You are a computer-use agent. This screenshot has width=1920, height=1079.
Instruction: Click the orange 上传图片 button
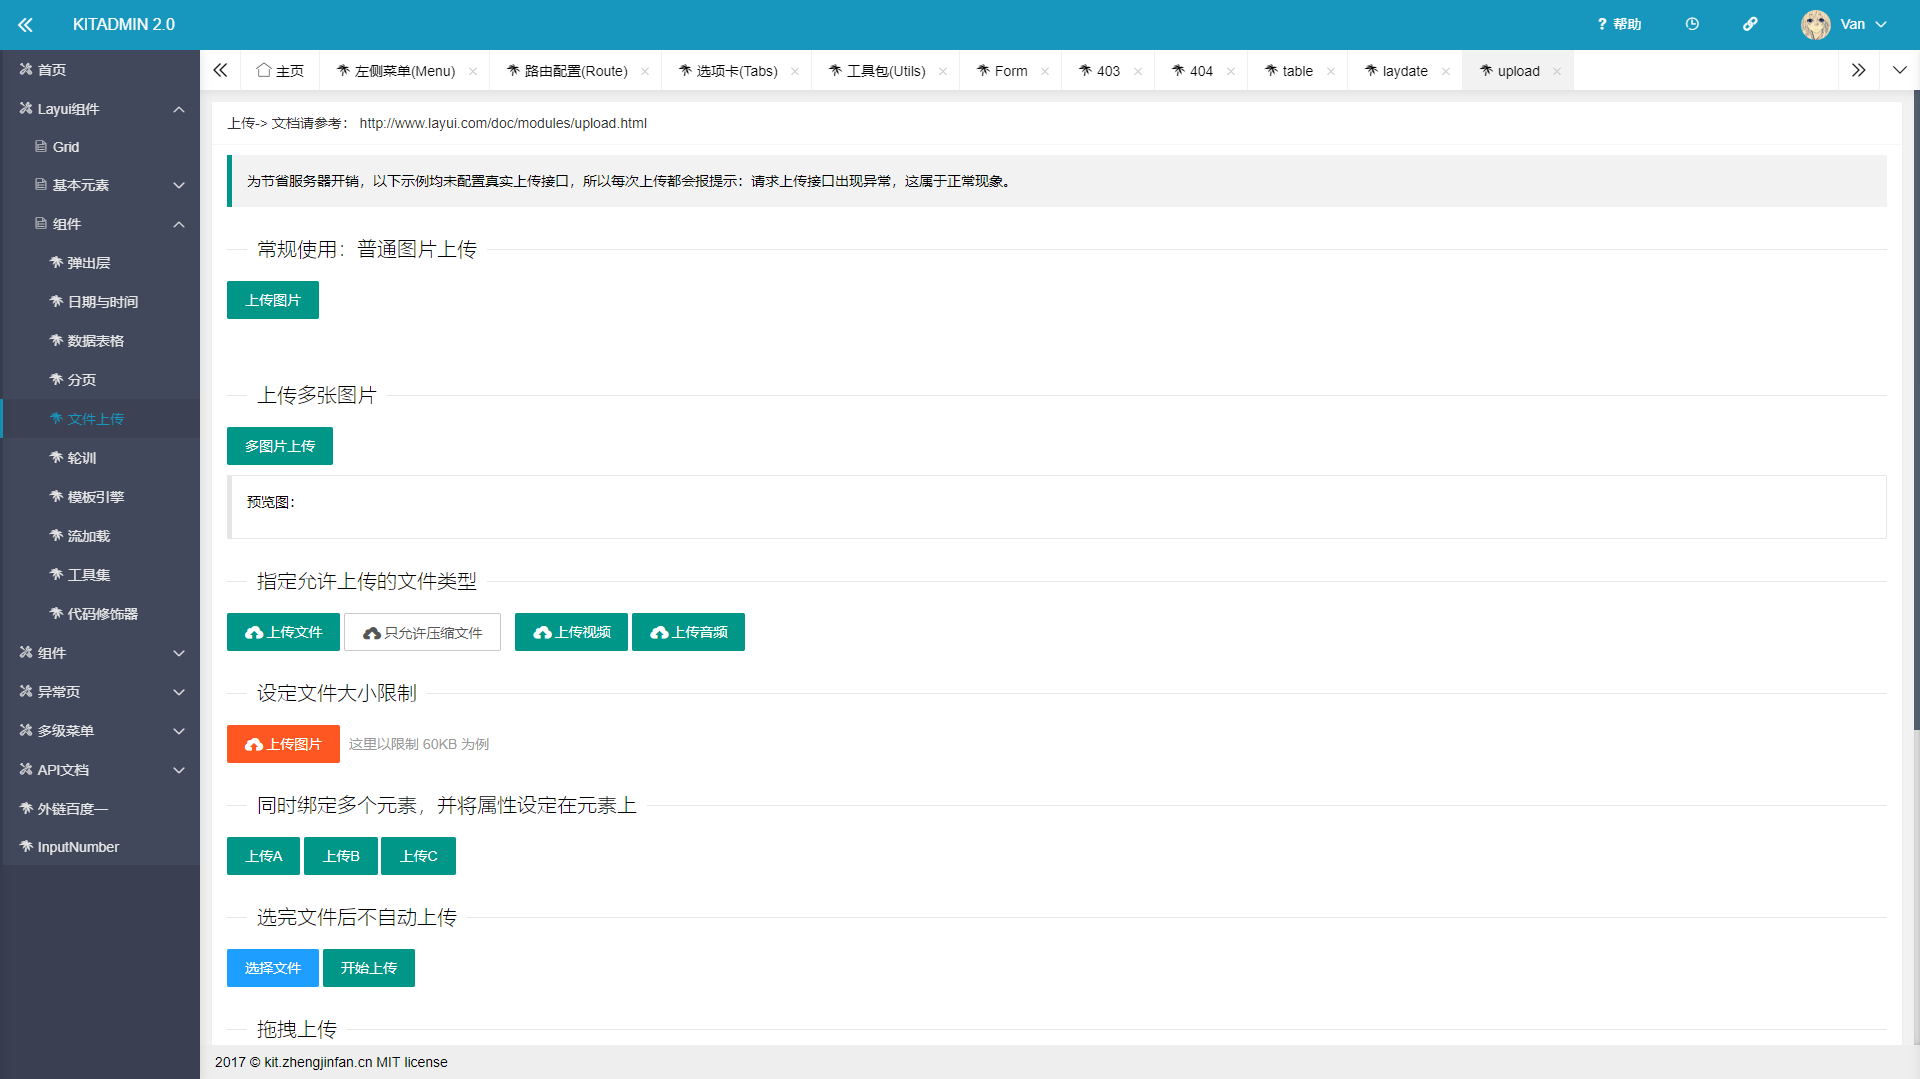click(283, 744)
